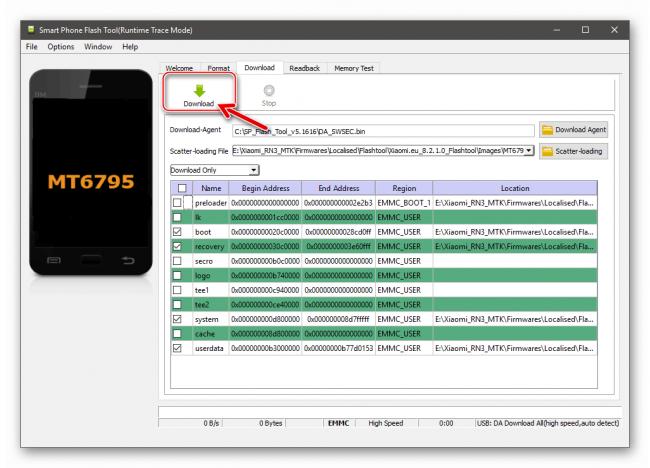This screenshot has width=650, height=468.
Task: Open the Options menu
Action: [x=61, y=46]
